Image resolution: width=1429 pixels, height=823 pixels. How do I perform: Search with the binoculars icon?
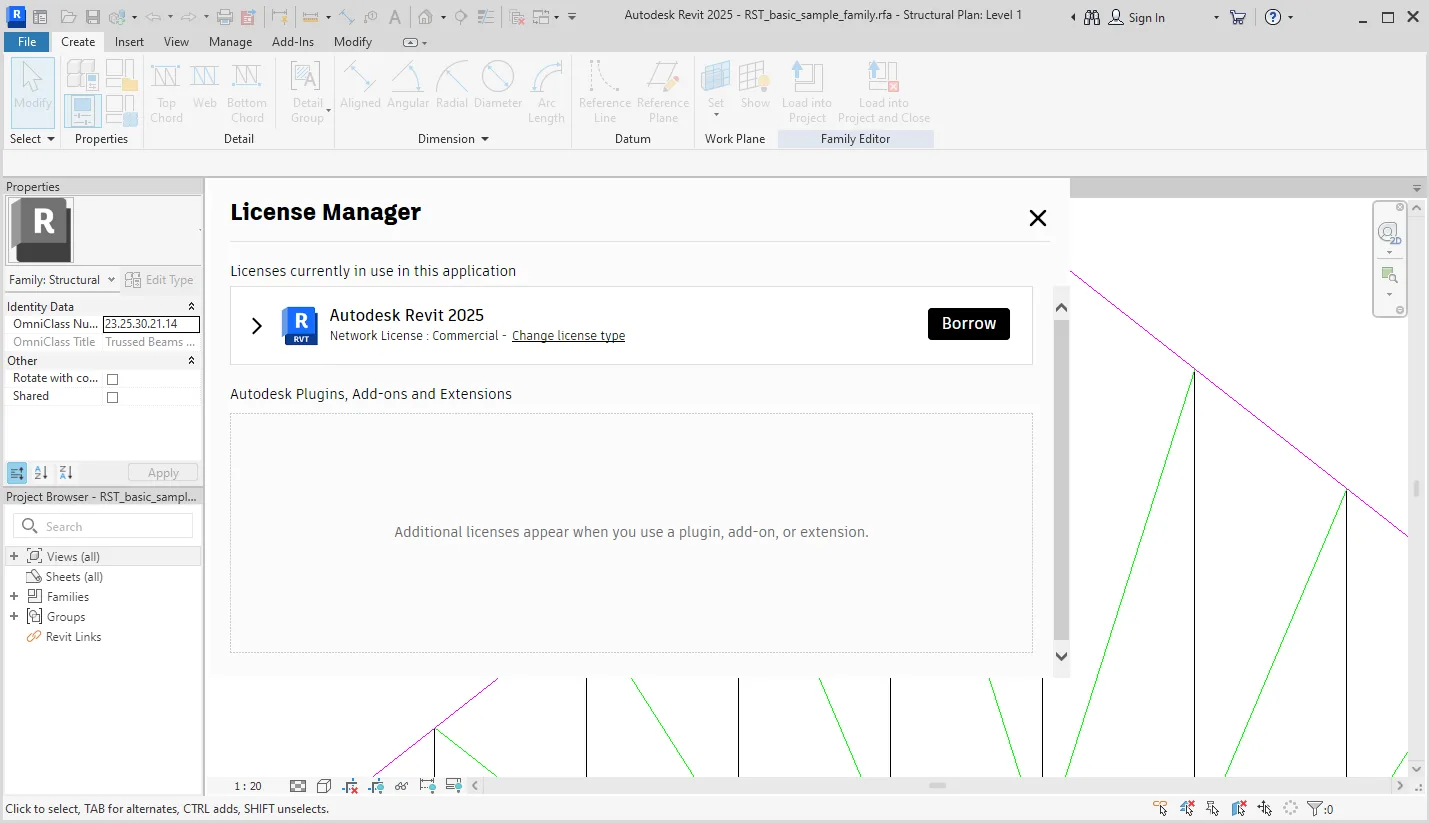coord(1091,17)
